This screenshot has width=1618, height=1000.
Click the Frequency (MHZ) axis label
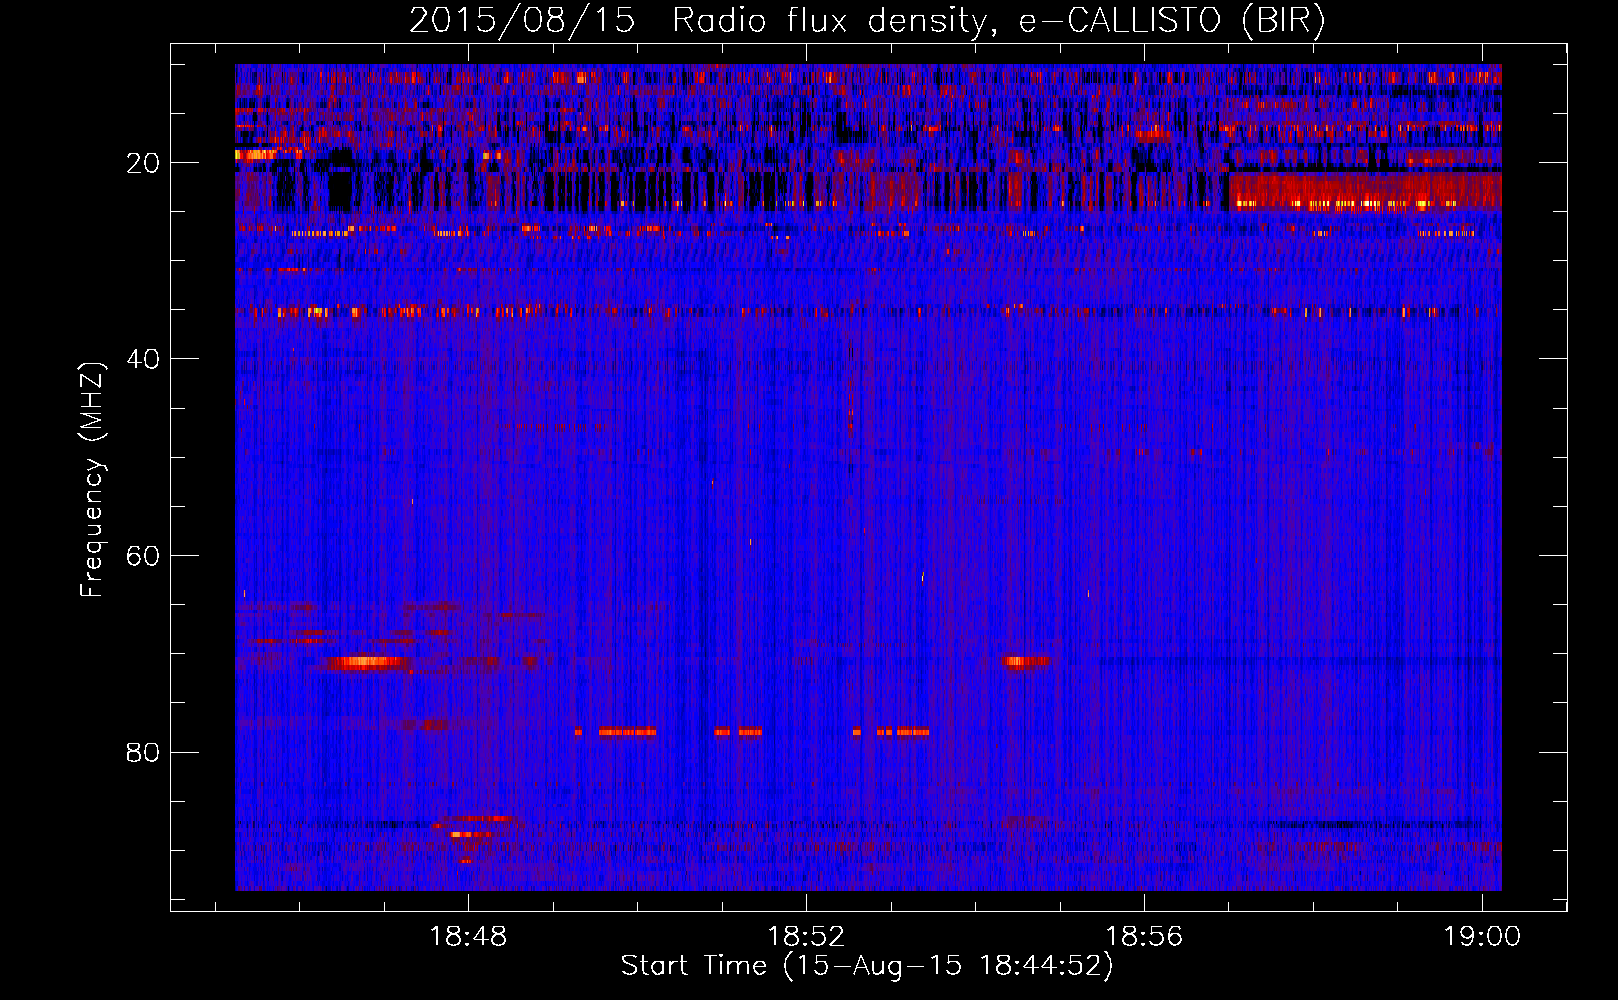[x=92, y=480]
